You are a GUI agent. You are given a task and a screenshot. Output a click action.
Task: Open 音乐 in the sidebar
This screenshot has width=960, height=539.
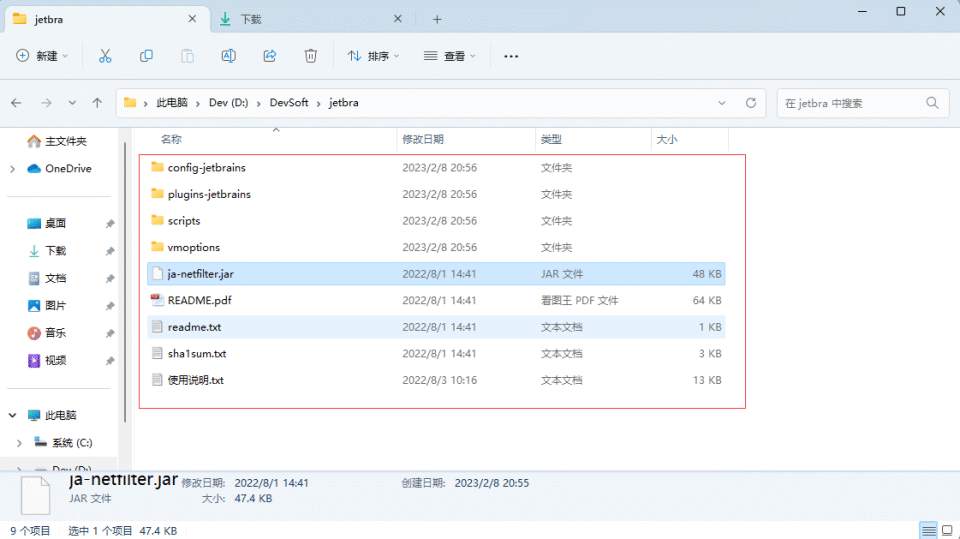pos(48,333)
